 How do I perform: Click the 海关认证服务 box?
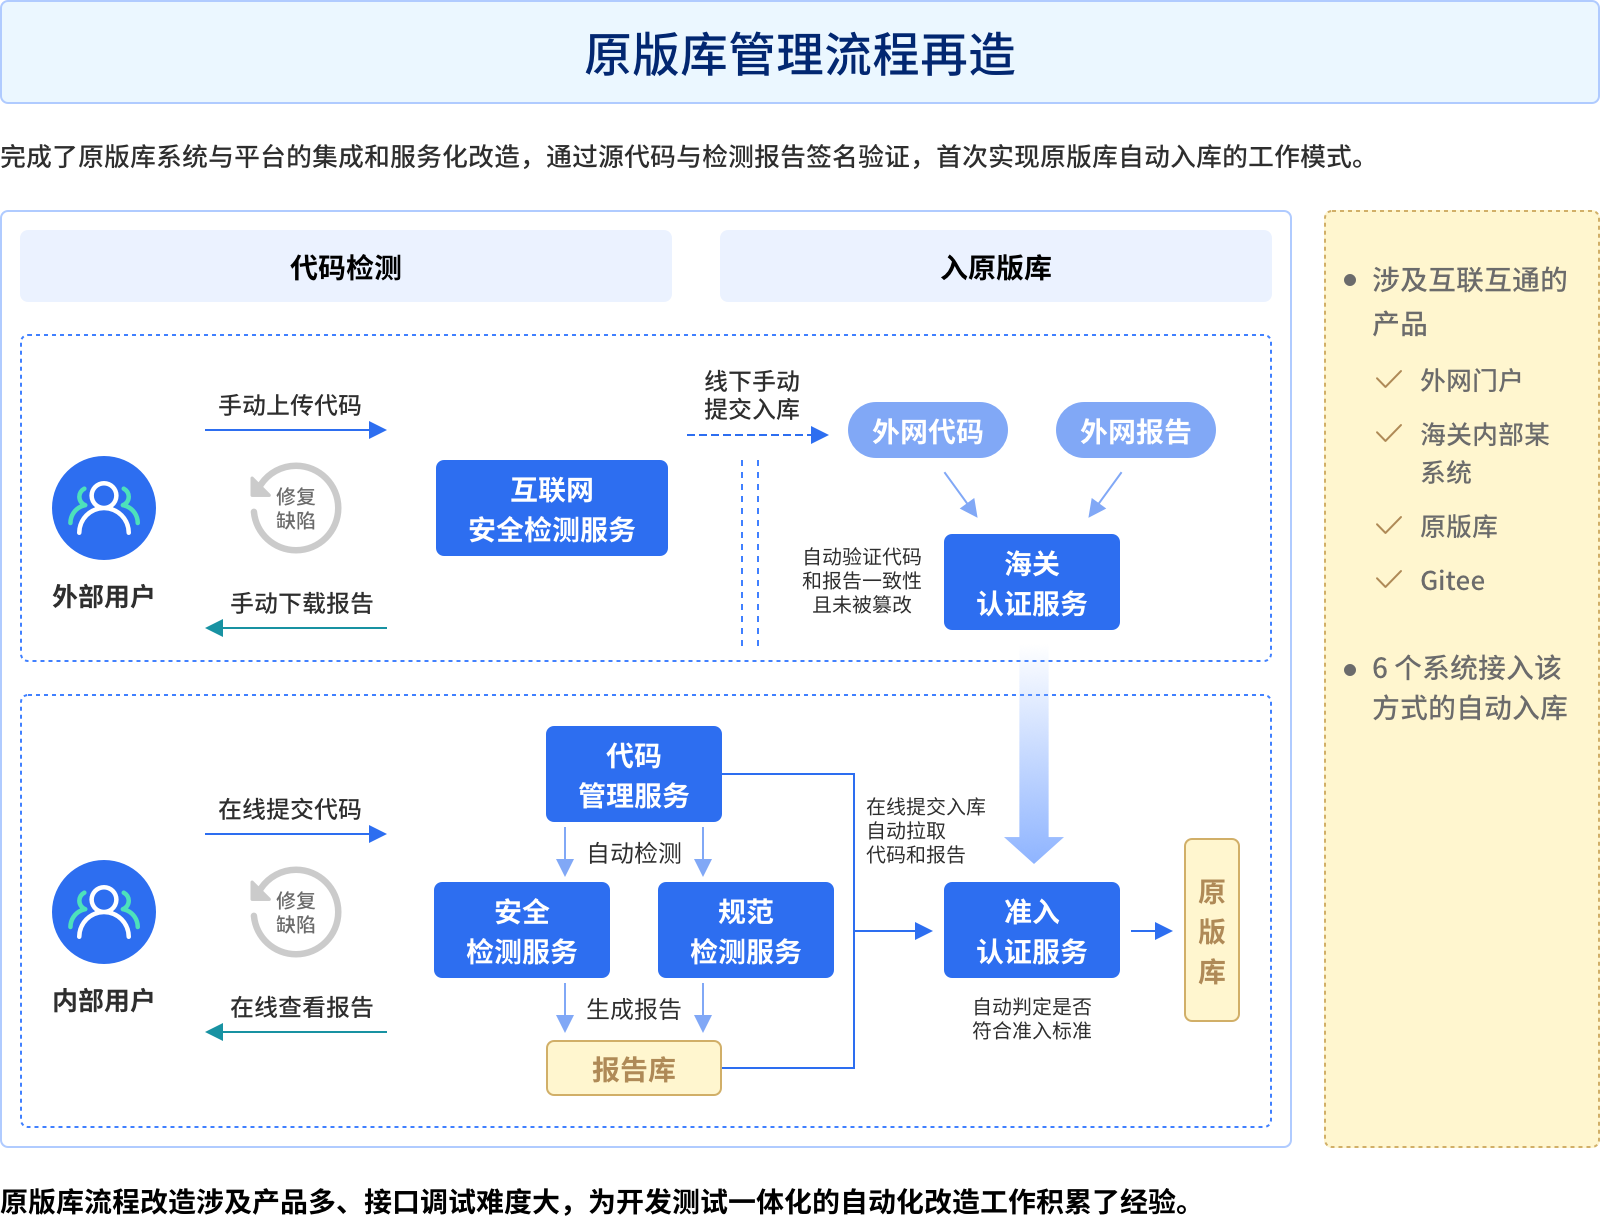[x=1032, y=582]
